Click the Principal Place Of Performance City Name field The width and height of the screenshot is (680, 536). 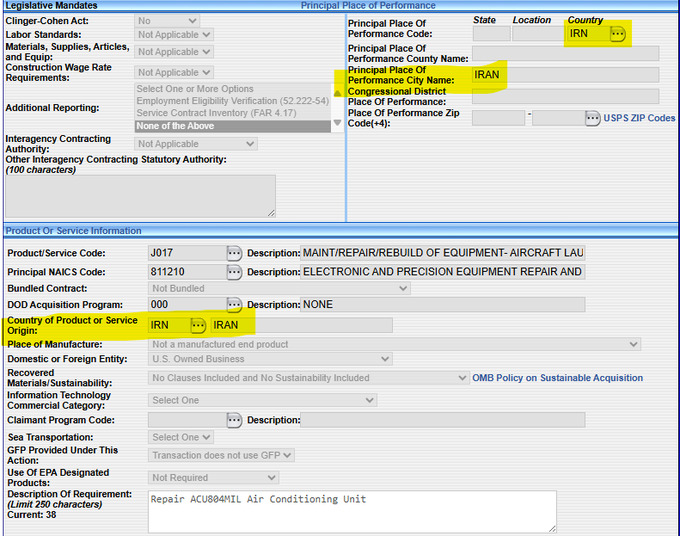(x=565, y=75)
